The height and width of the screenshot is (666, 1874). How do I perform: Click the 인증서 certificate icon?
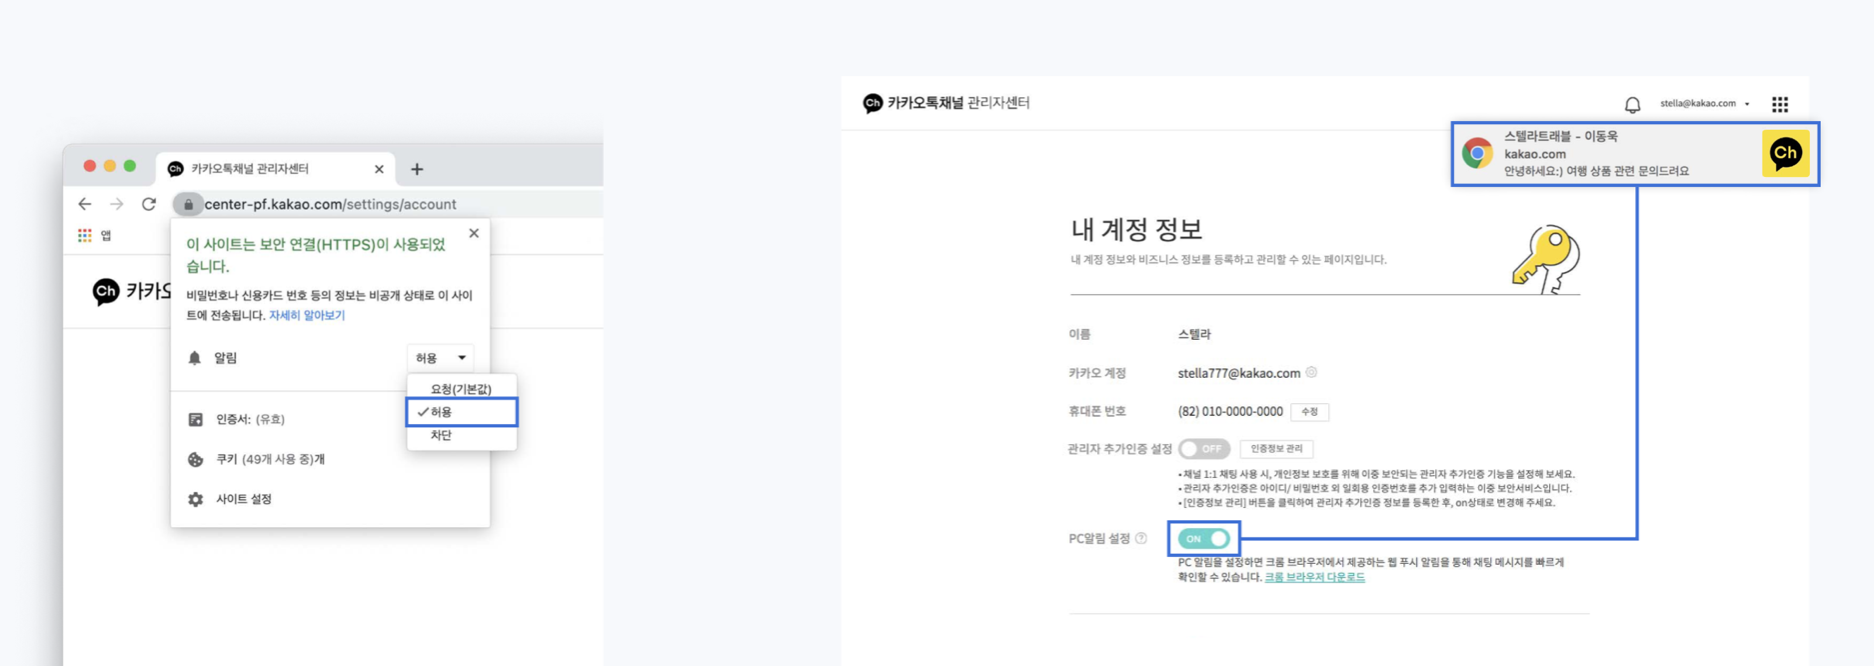click(196, 419)
